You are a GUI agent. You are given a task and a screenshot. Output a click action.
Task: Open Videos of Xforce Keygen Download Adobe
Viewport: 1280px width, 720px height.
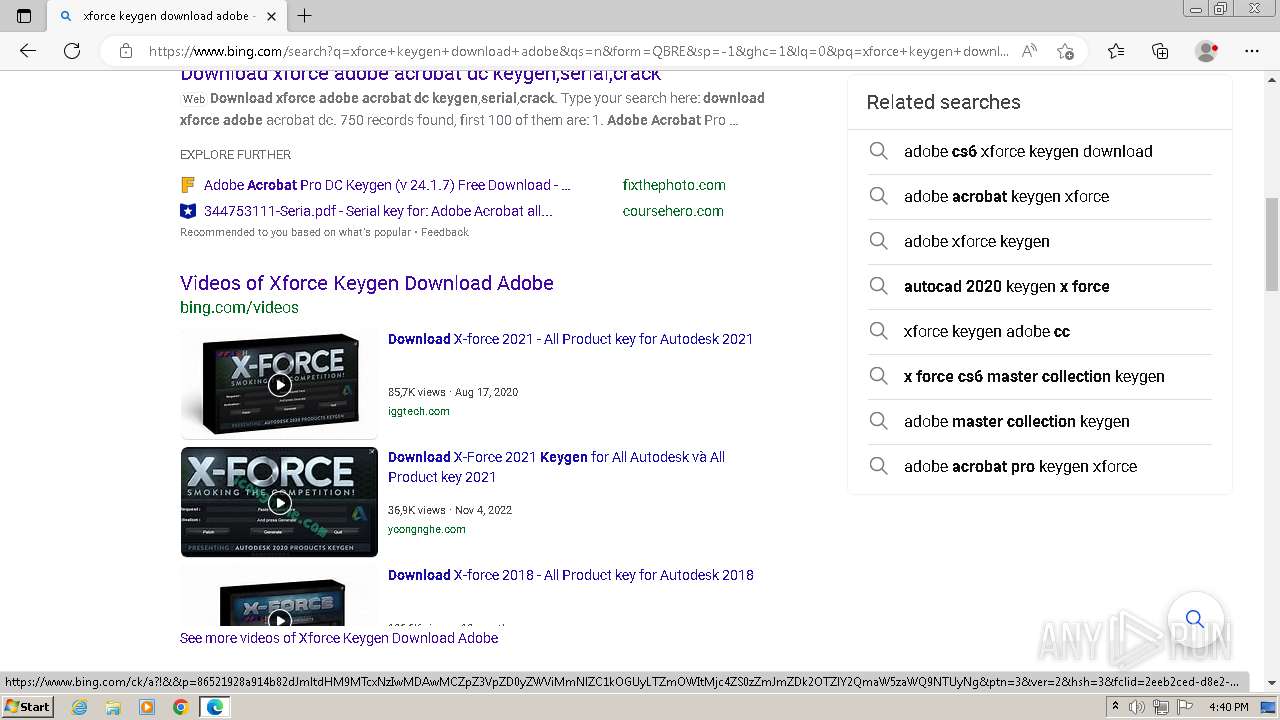click(x=367, y=283)
